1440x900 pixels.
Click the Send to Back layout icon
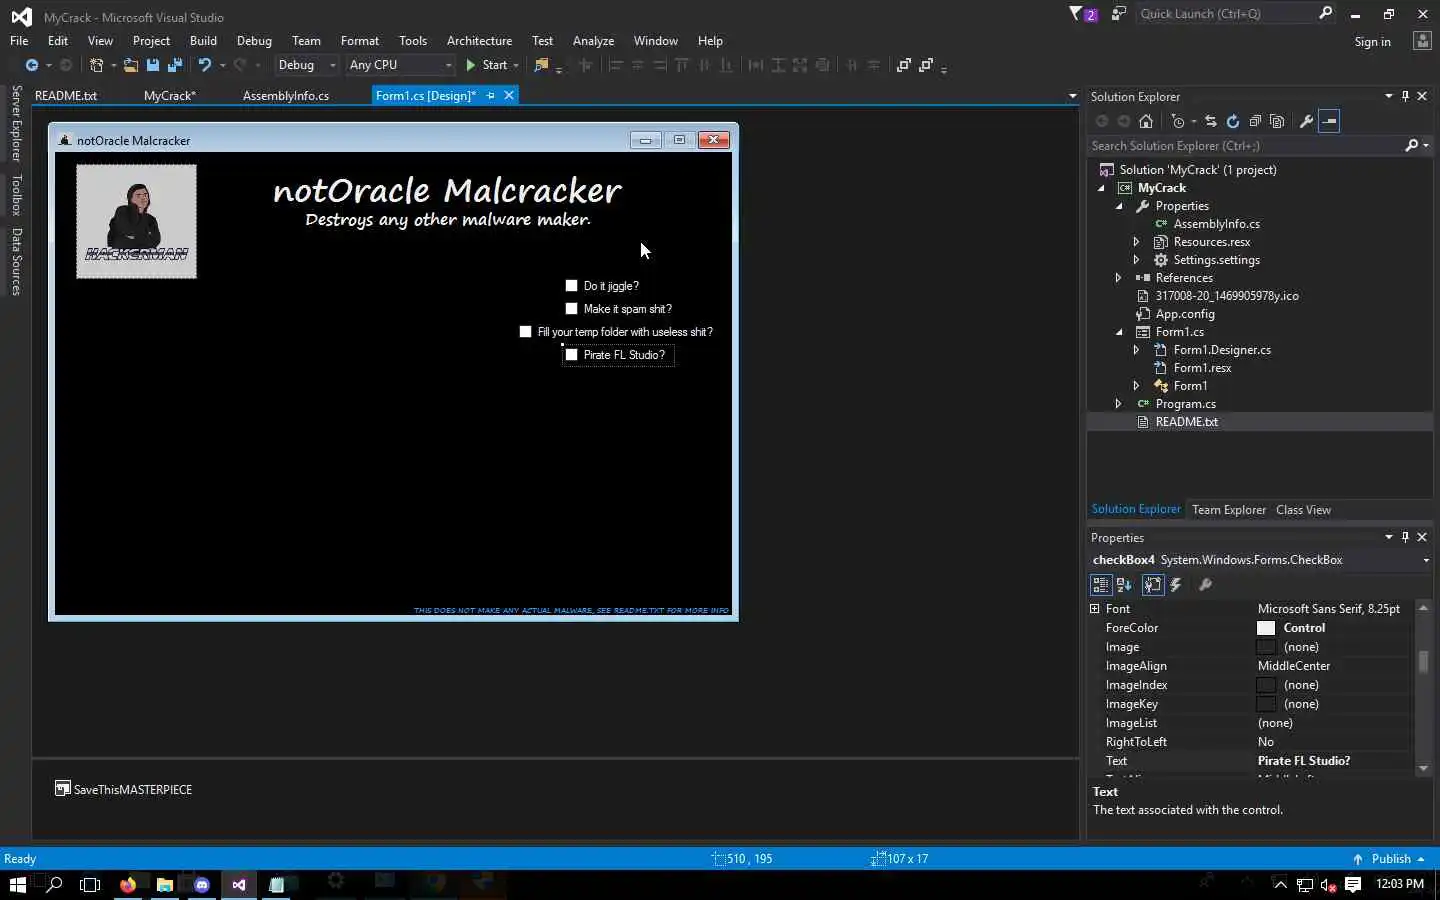tap(926, 65)
